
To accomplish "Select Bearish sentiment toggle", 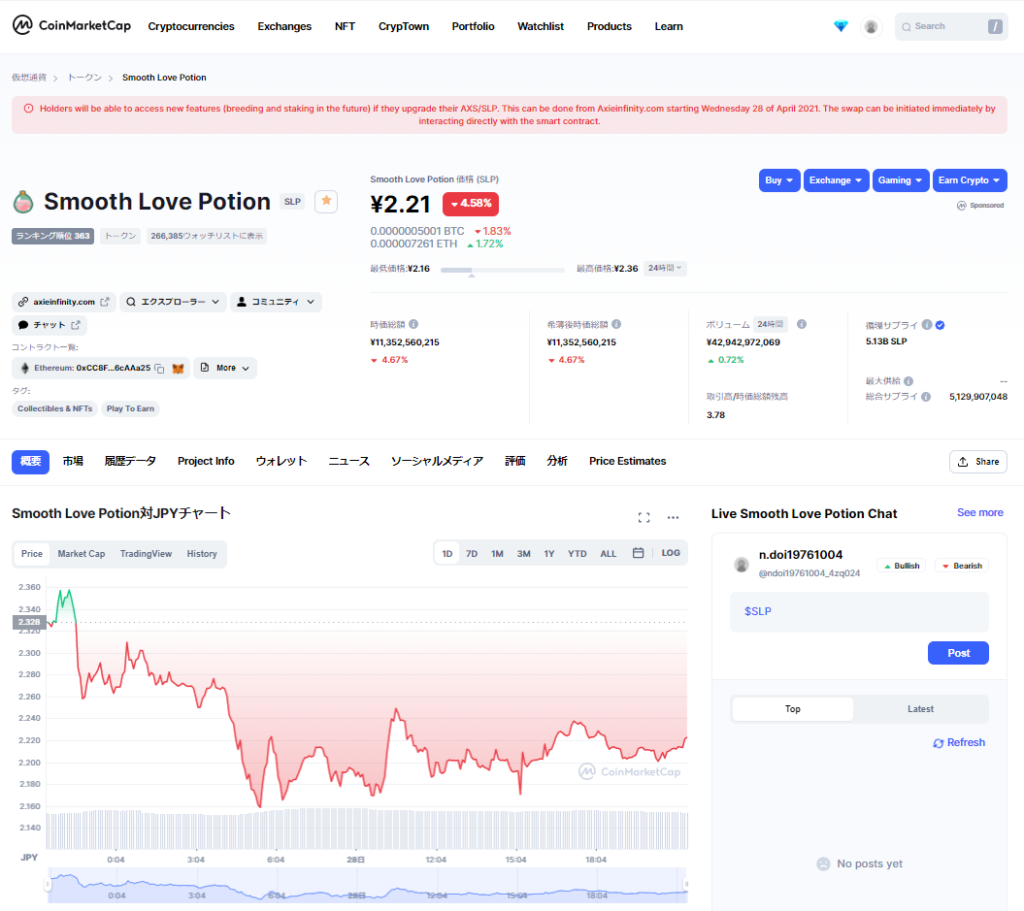I will point(962,566).
